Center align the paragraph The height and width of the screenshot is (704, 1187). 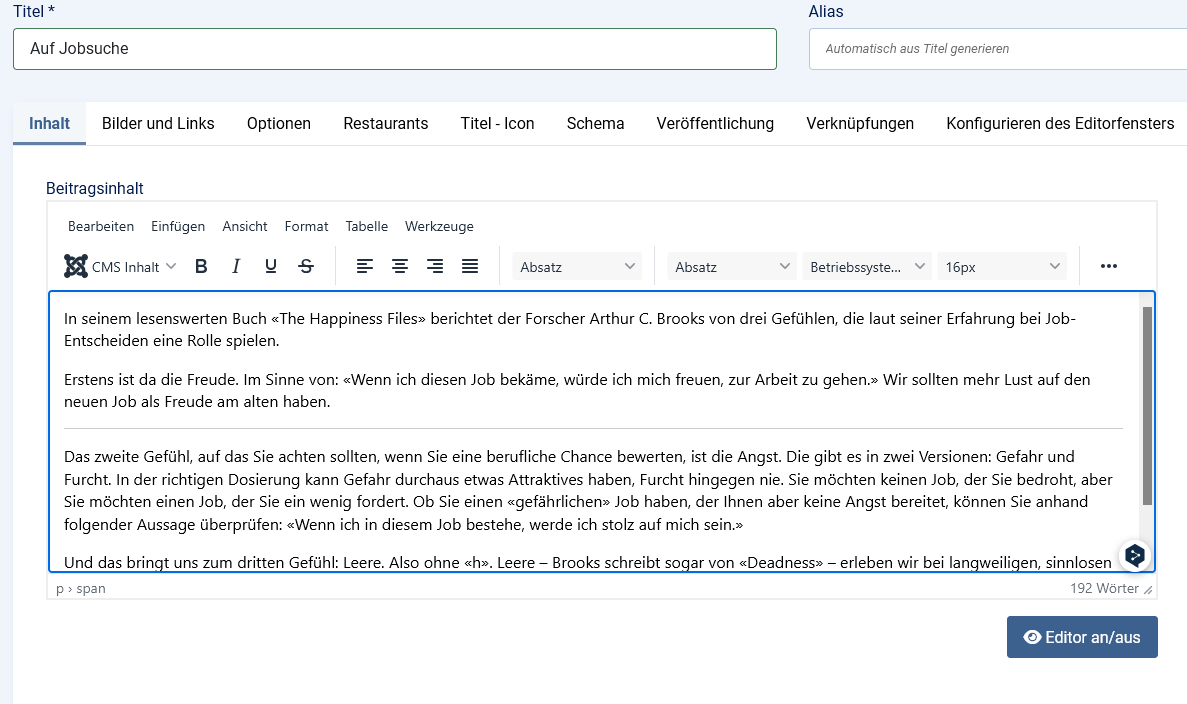pyautogui.click(x=400, y=266)
